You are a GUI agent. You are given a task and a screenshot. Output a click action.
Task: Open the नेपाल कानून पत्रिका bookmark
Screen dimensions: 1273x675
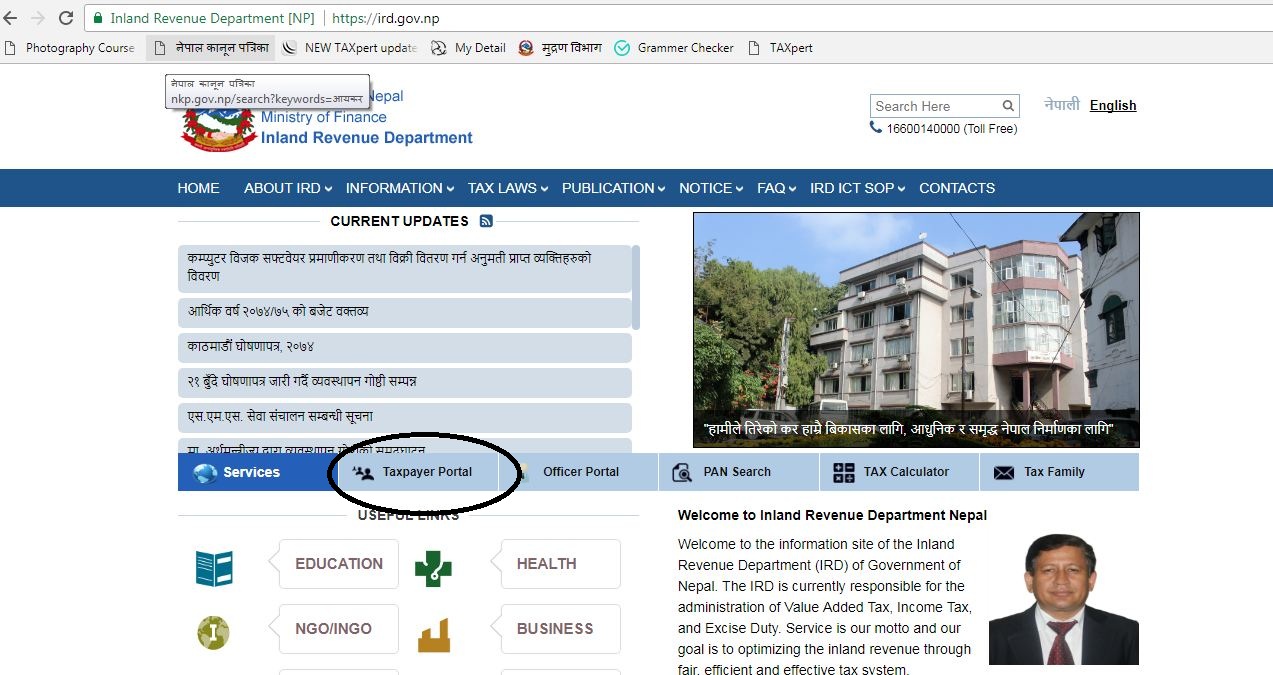pos(210,48)
